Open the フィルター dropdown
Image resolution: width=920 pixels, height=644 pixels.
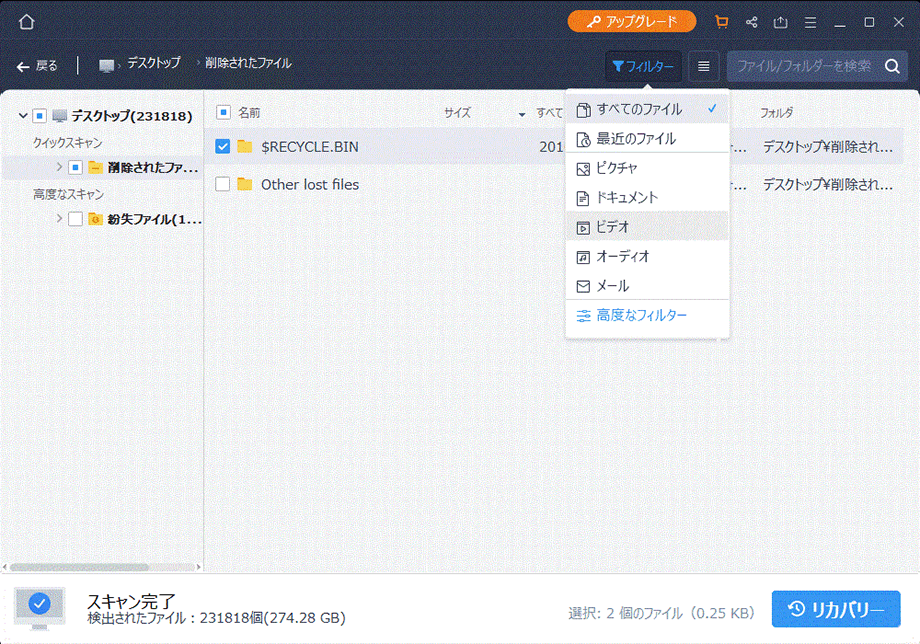pos(643,66)
